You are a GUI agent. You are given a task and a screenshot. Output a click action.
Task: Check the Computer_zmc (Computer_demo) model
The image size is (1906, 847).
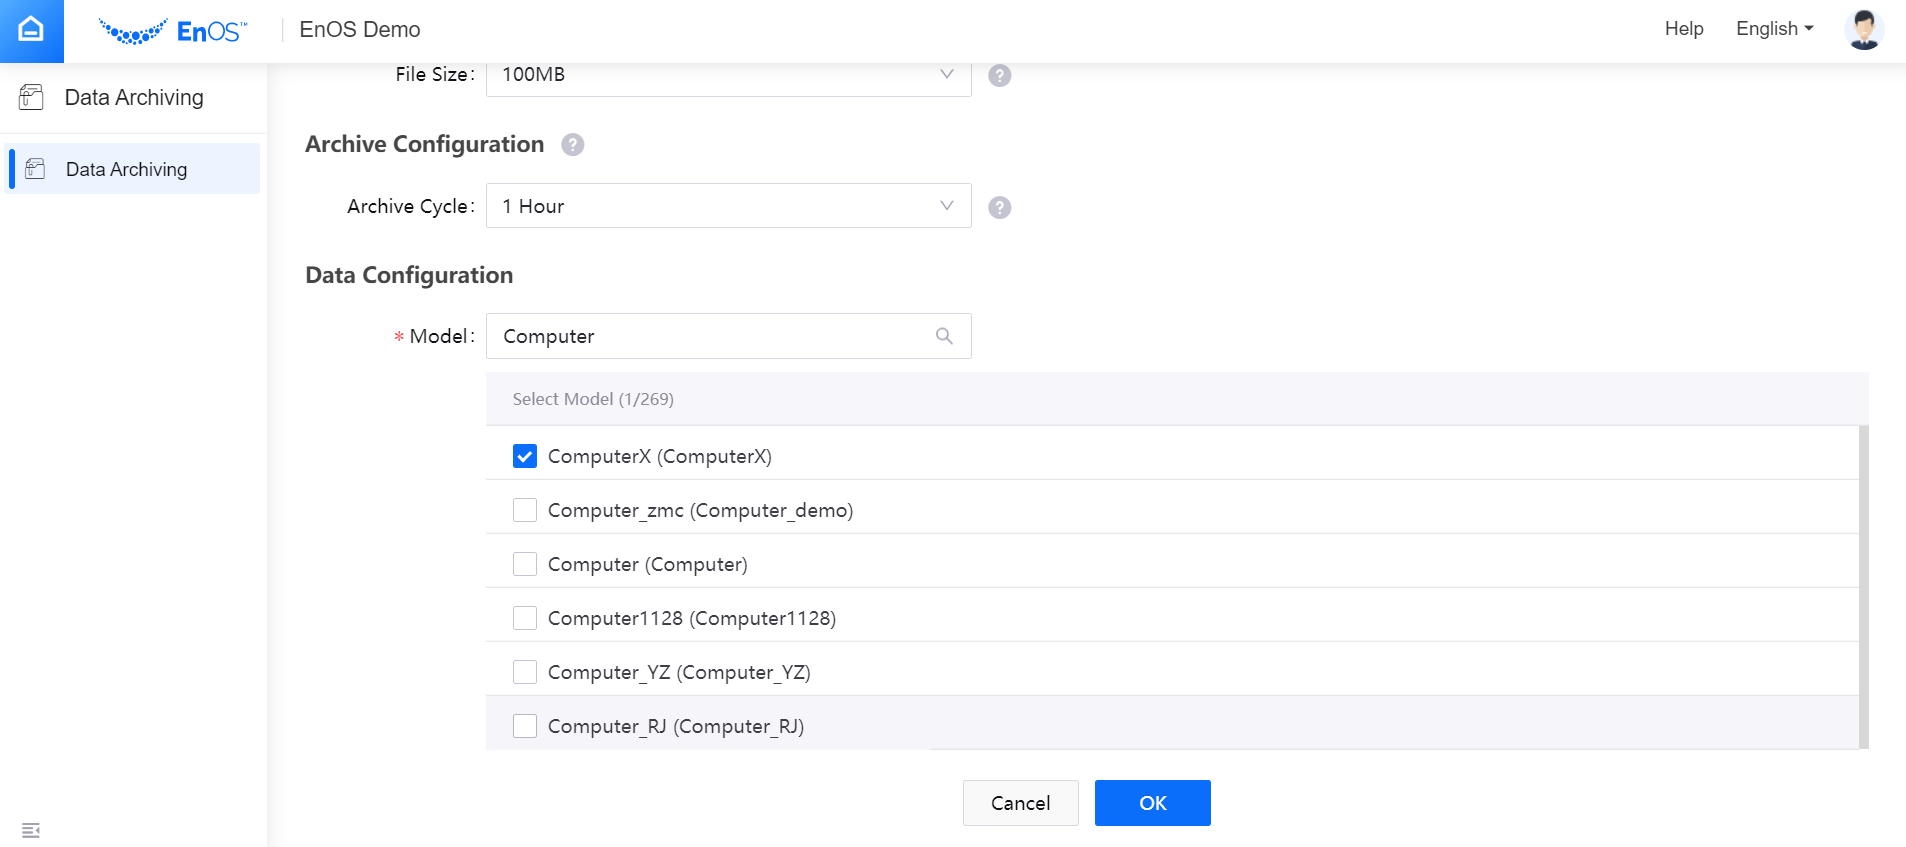coord(525,510)
